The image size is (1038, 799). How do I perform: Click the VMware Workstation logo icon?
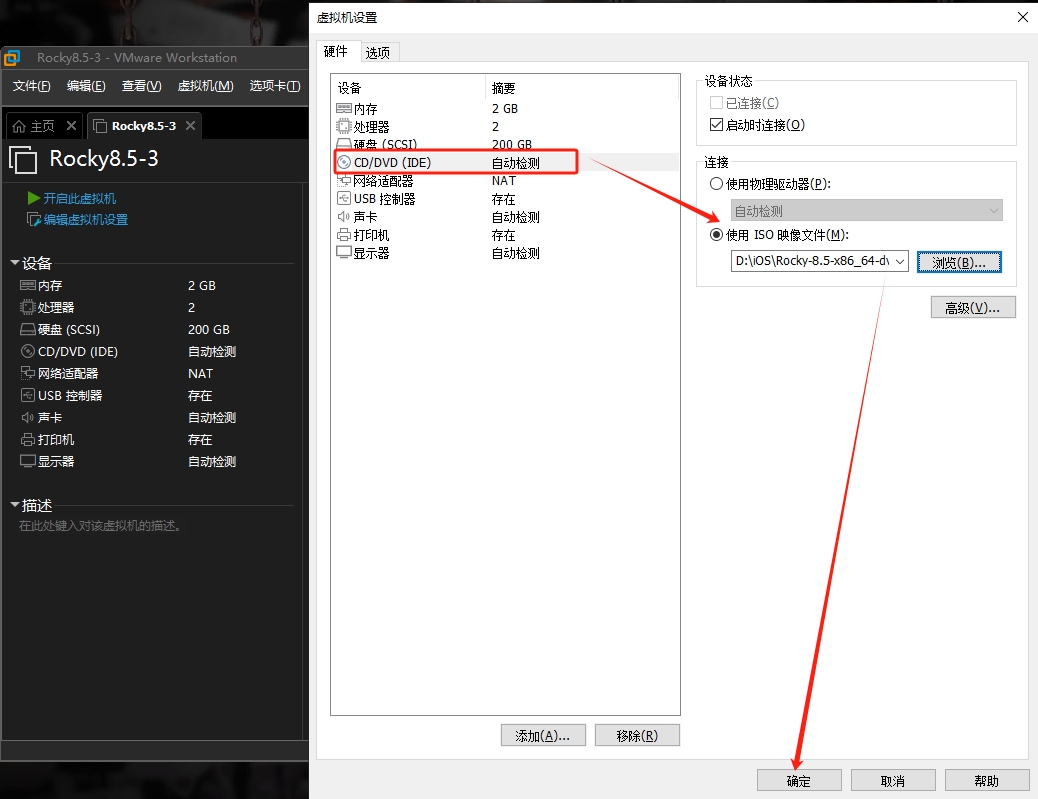(x=12, y=58)
